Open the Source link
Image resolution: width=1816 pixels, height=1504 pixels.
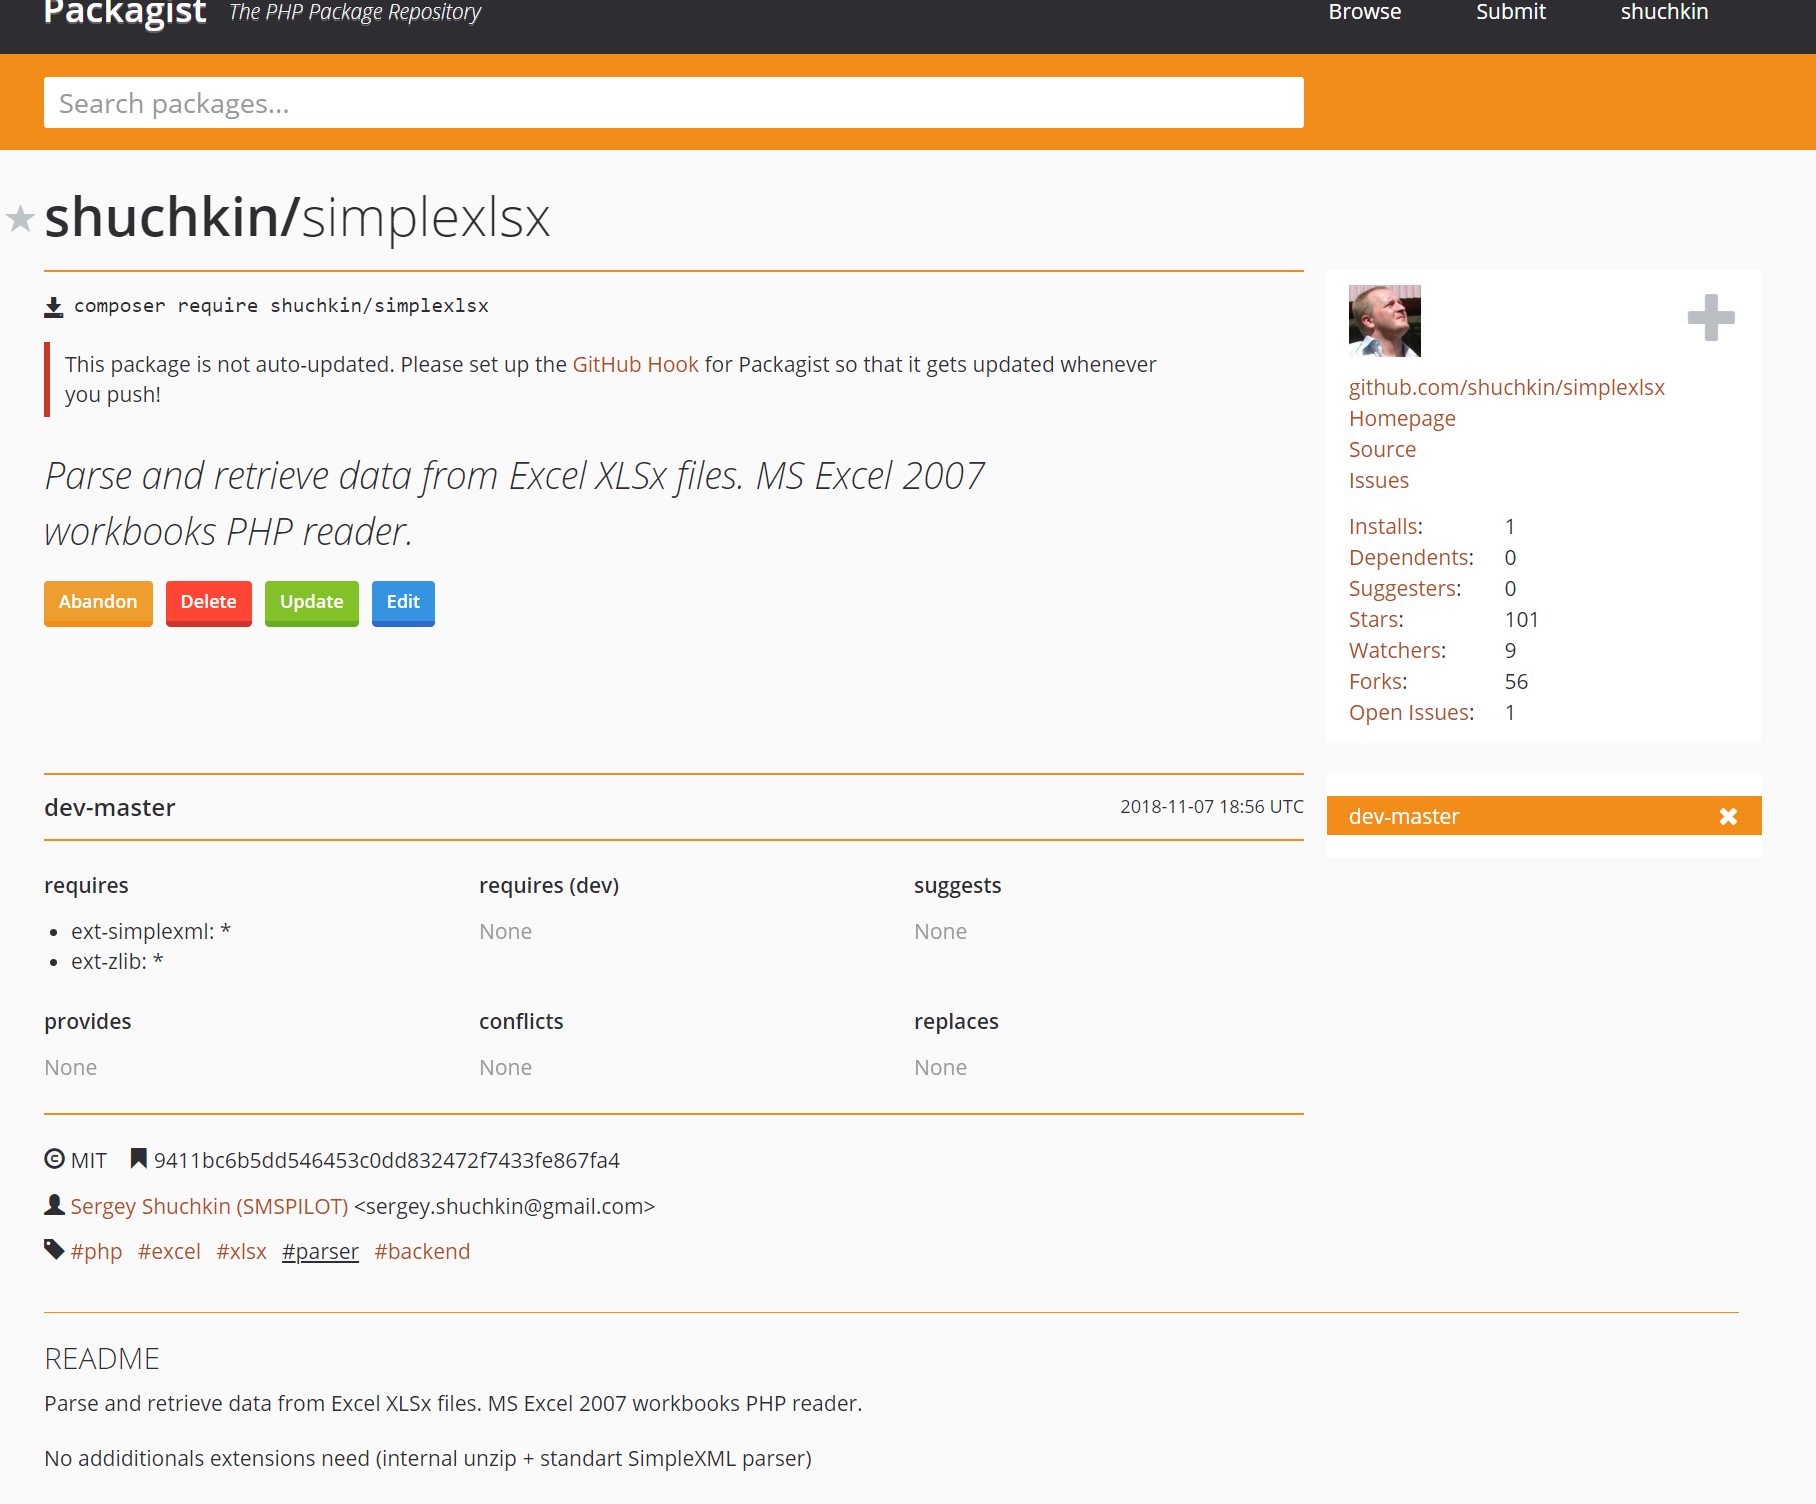pos(1382,450)
